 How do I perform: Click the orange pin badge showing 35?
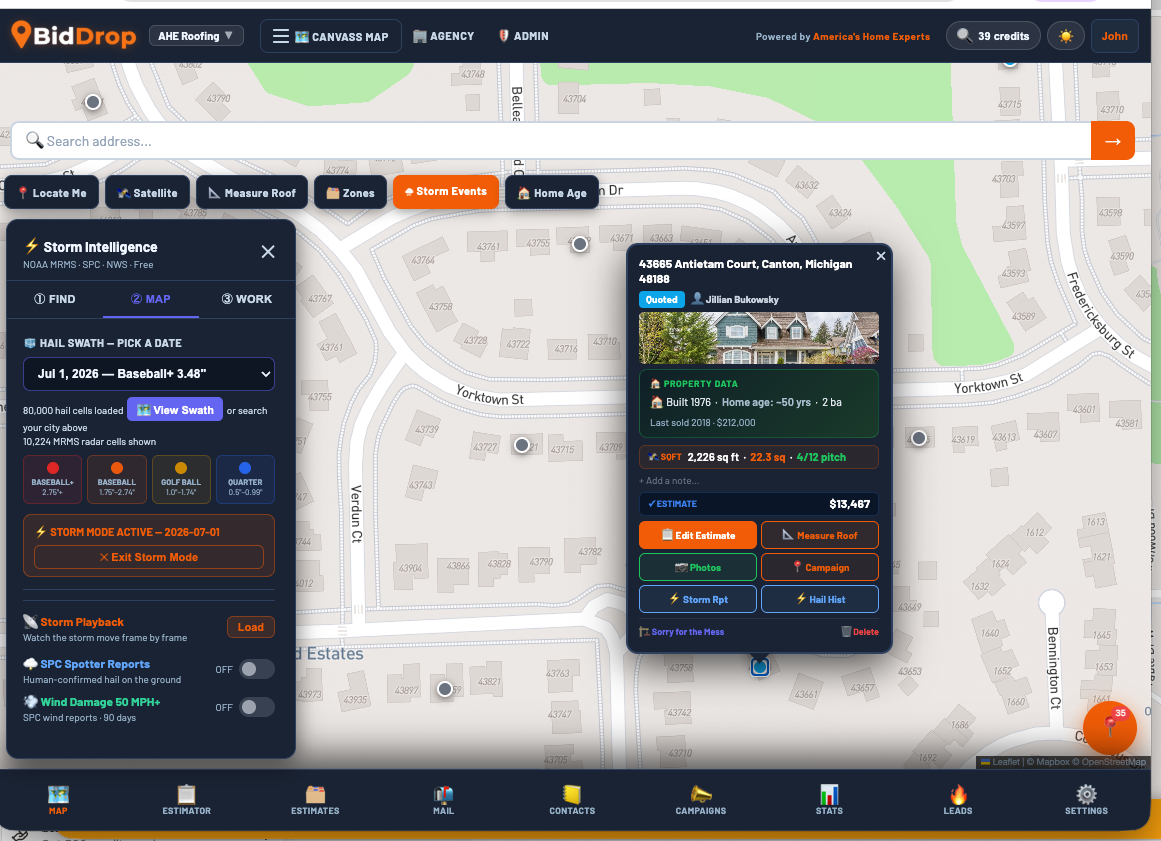point(1109,728)
